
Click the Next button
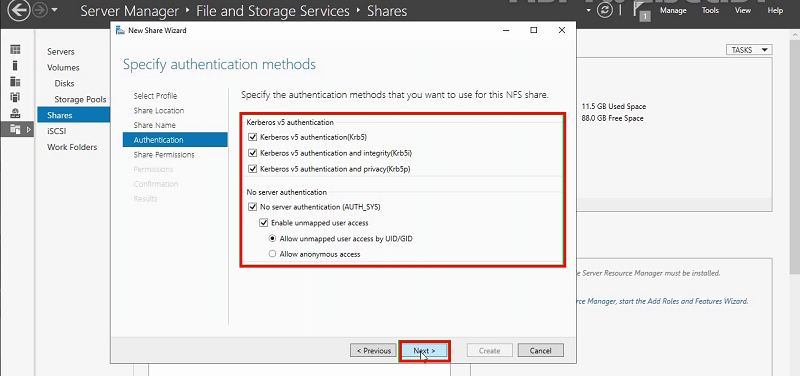[x=424, y=351]
